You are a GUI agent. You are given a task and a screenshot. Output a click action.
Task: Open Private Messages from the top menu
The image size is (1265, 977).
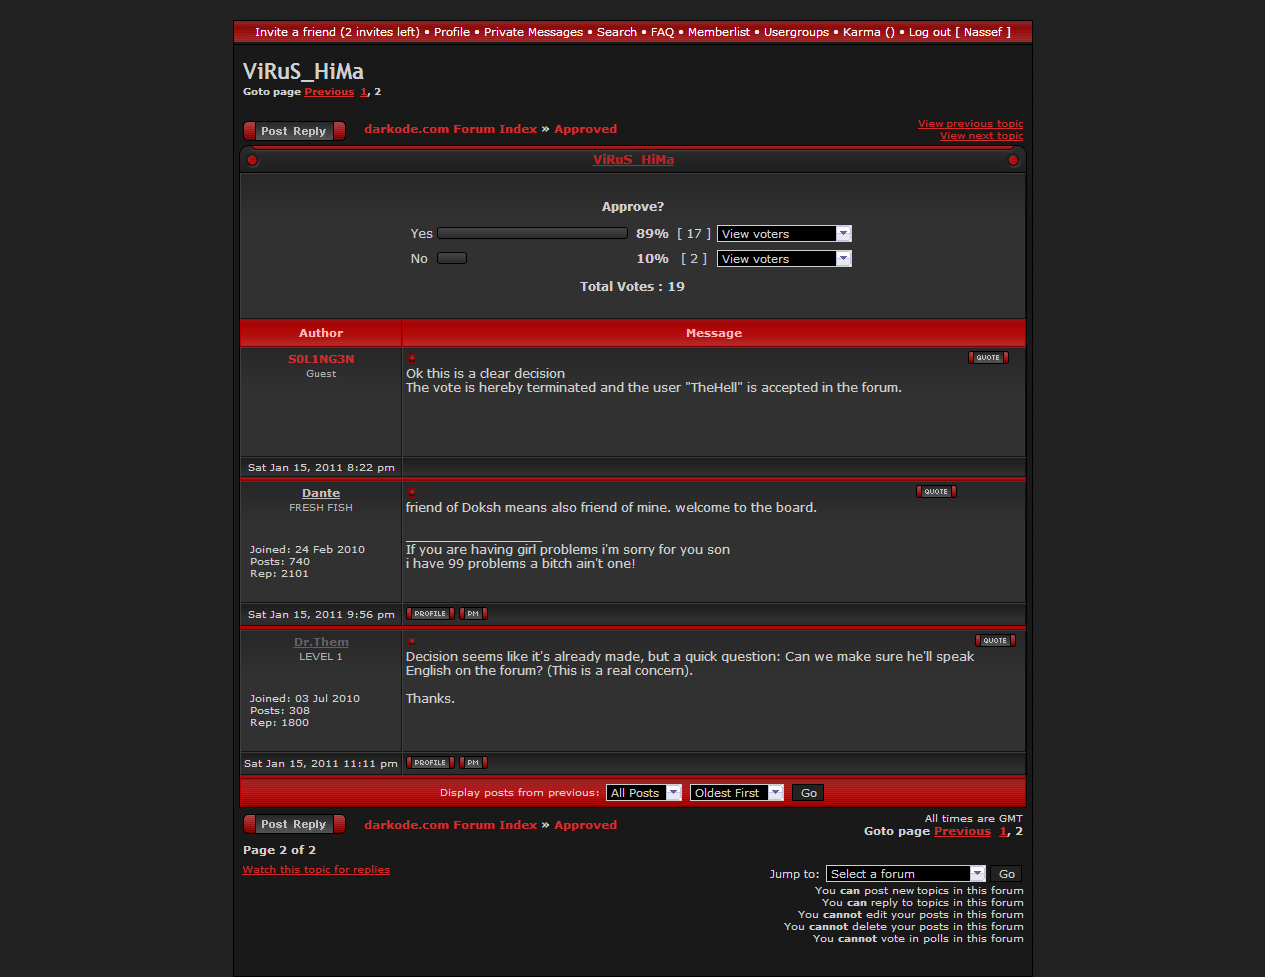(533, 32)
